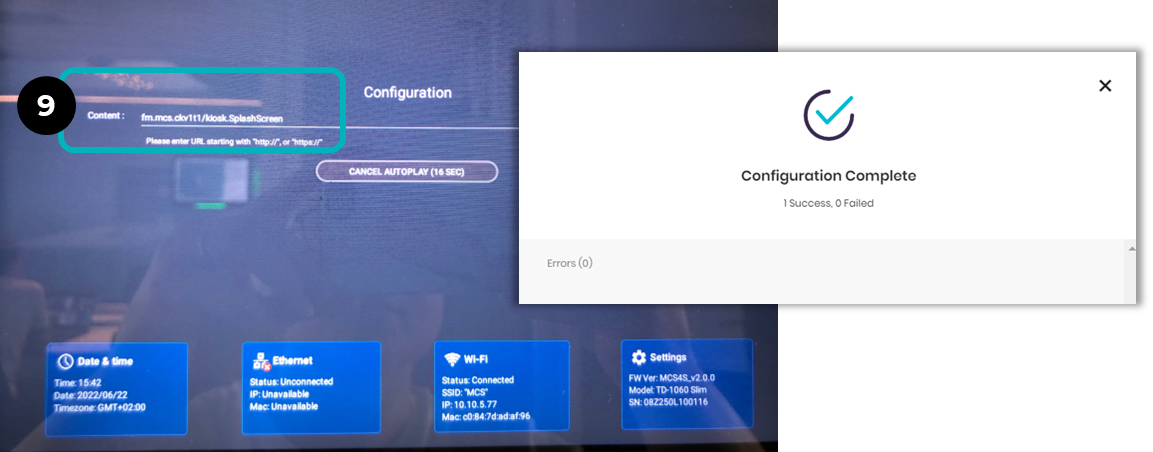Click the clock icon in Date & time
Image resolution: width=1153 pixels, height=452 pixels.
pos(66,361)
